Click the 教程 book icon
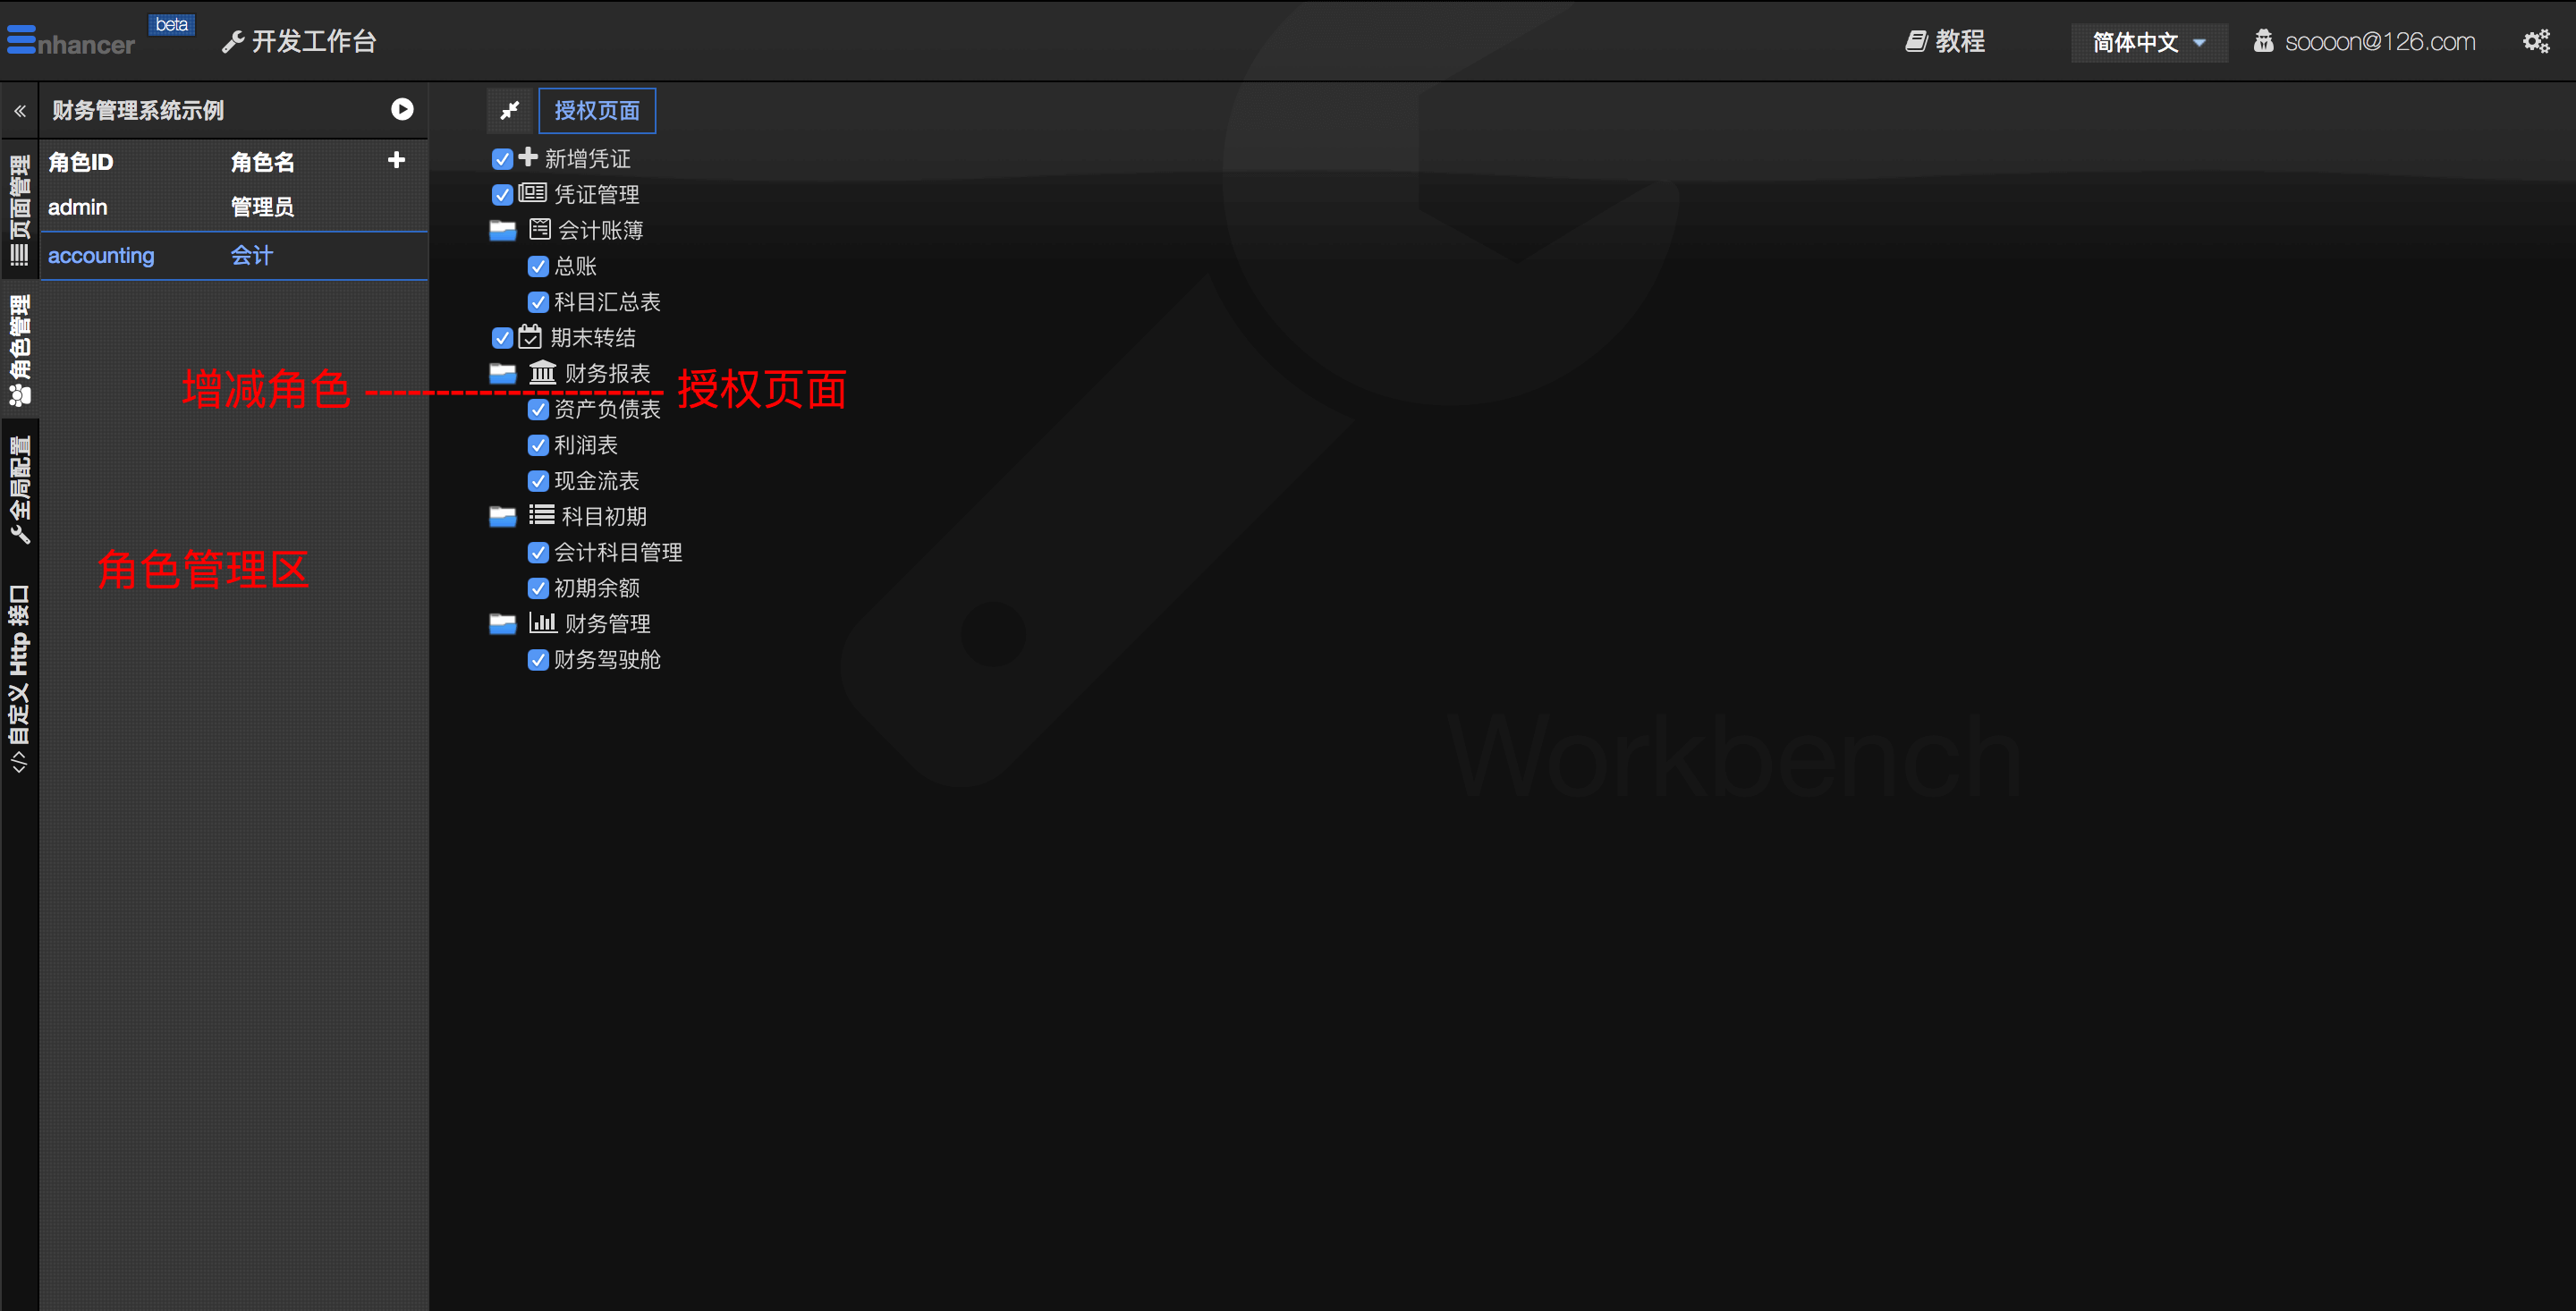2576x1311 pixels. pos(1915,41)
